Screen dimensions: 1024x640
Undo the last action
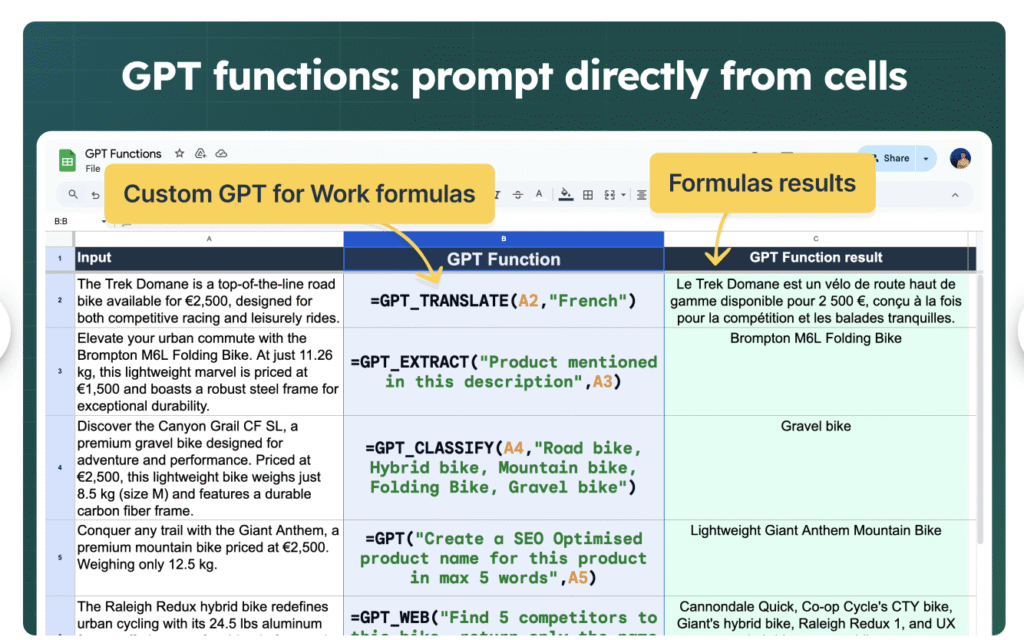click(95, 195)
